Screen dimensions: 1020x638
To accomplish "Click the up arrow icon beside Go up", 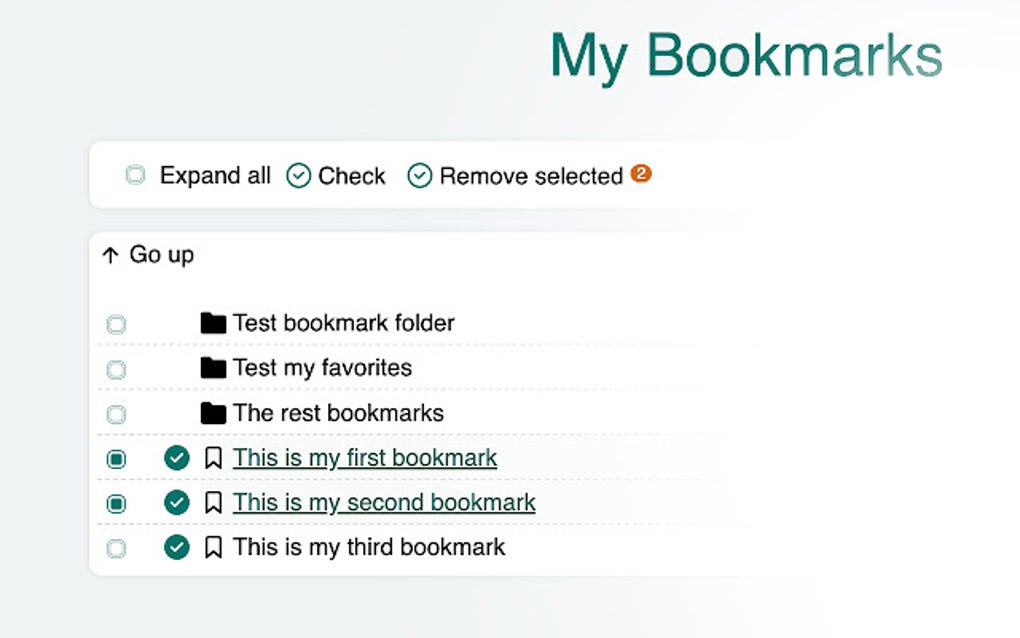I will point(109,255).
